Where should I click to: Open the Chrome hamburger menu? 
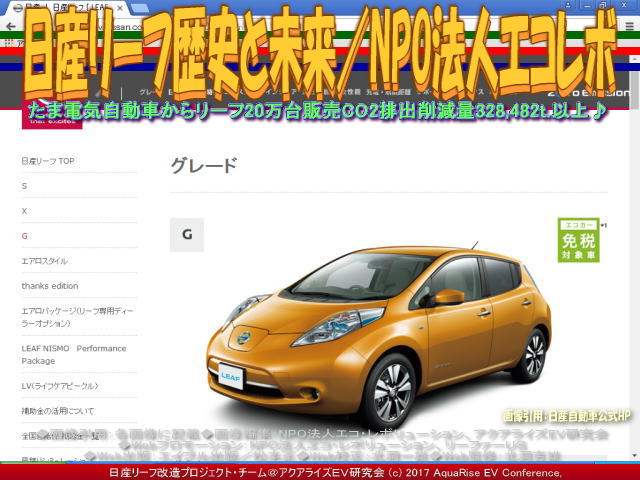(x=629, y=27)
